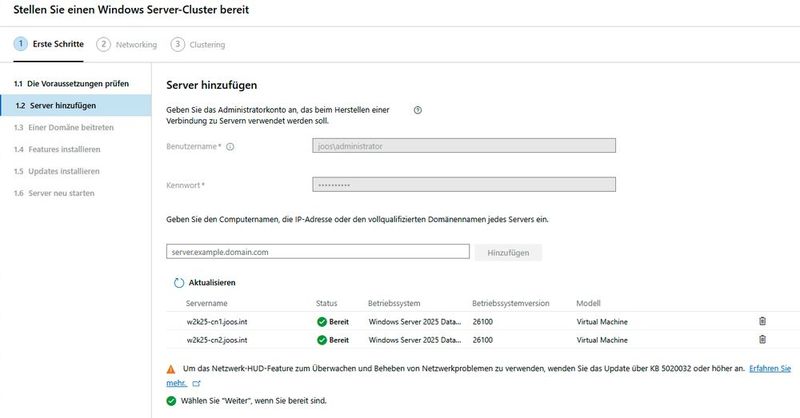Click green Bereit status icon for w2k25-cn1
This screenshot has height=418, width=800.
[322, 322]
